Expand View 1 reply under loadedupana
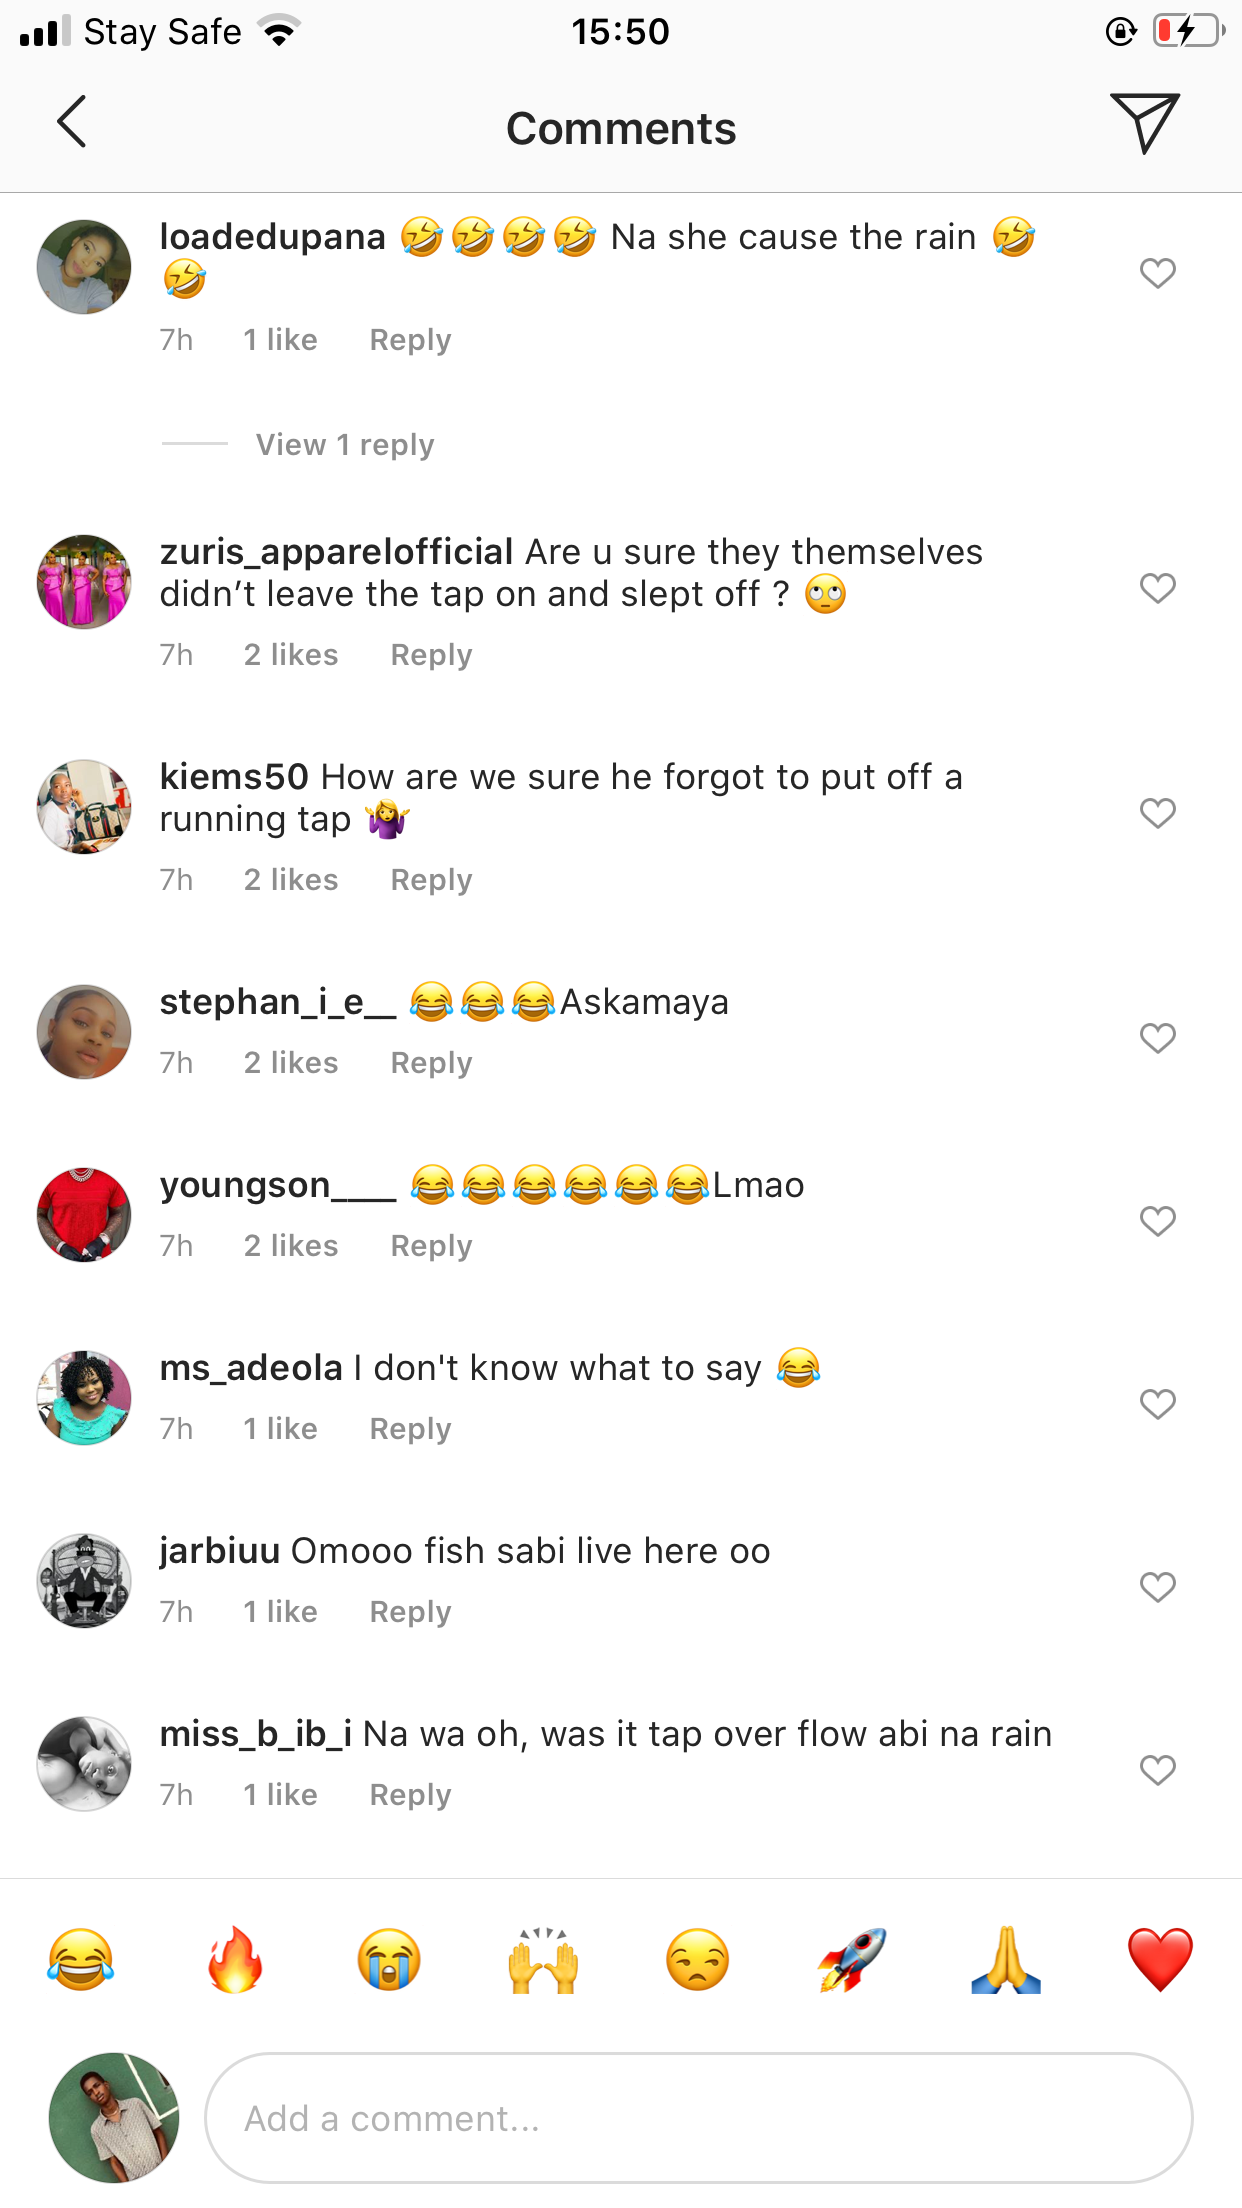The width and height of the screenshot is (1242, 2208). point(345,445)
